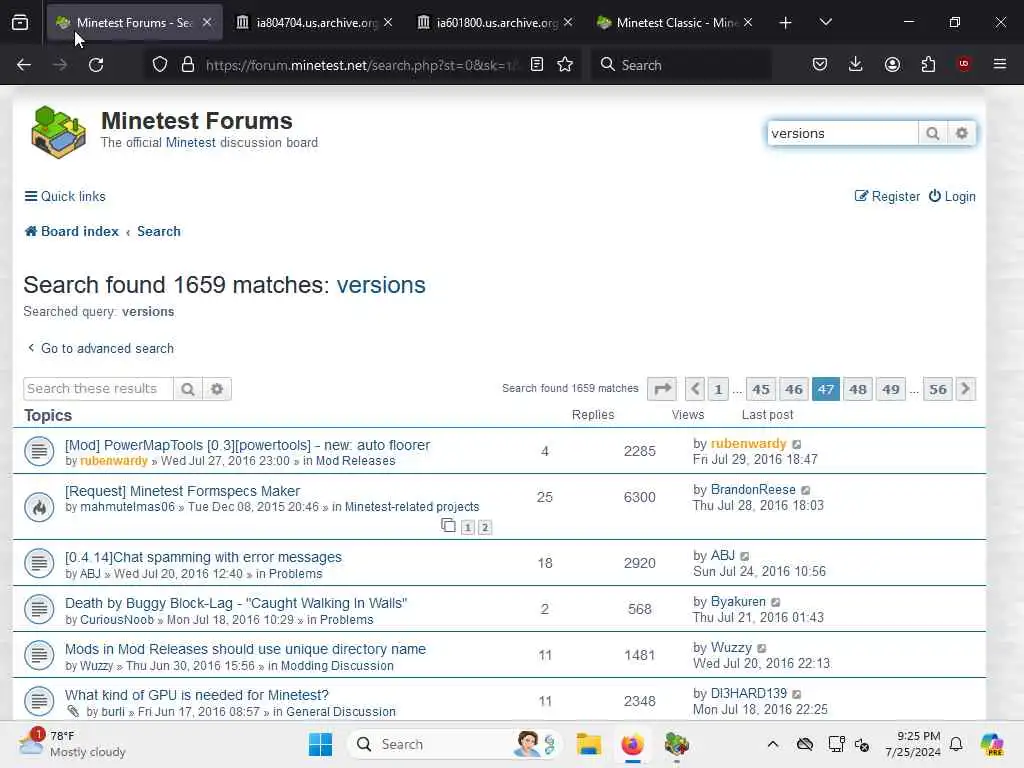This screenshot has width=1024, height=768.
Task: Open Minetest Formspecs Maker topic
Action: click(x=182, y=491)
